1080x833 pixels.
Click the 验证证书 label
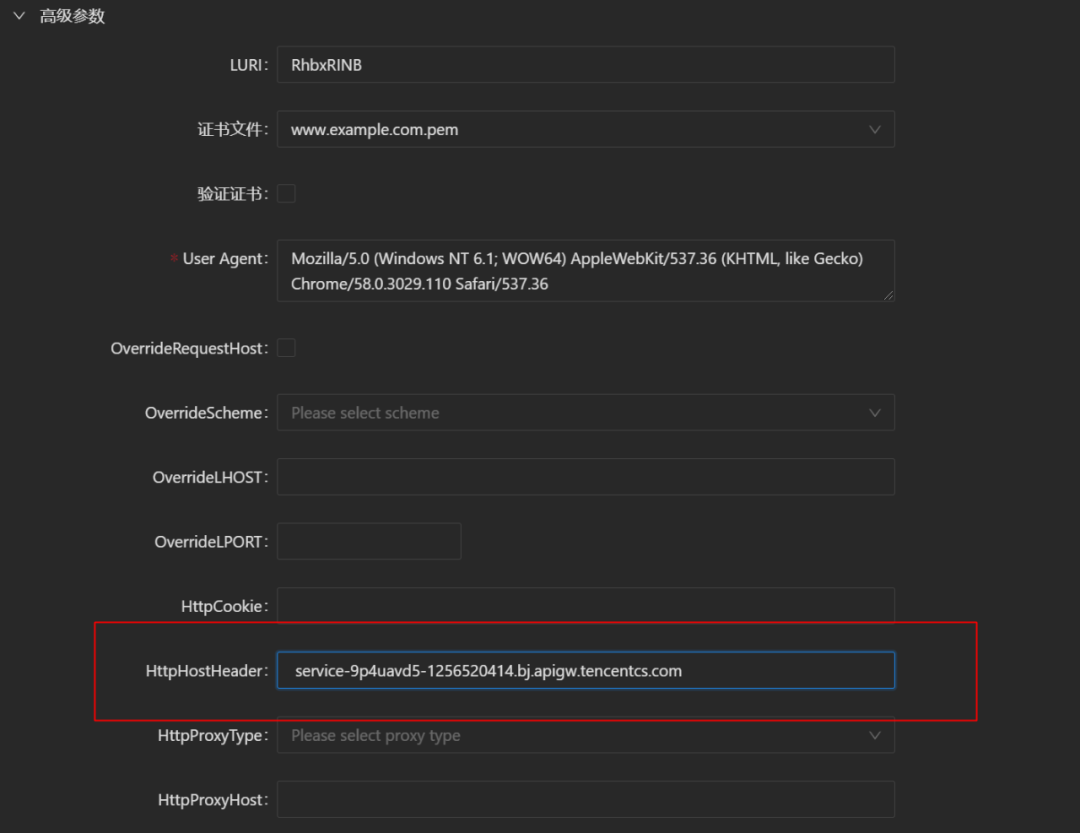[231, 194]
